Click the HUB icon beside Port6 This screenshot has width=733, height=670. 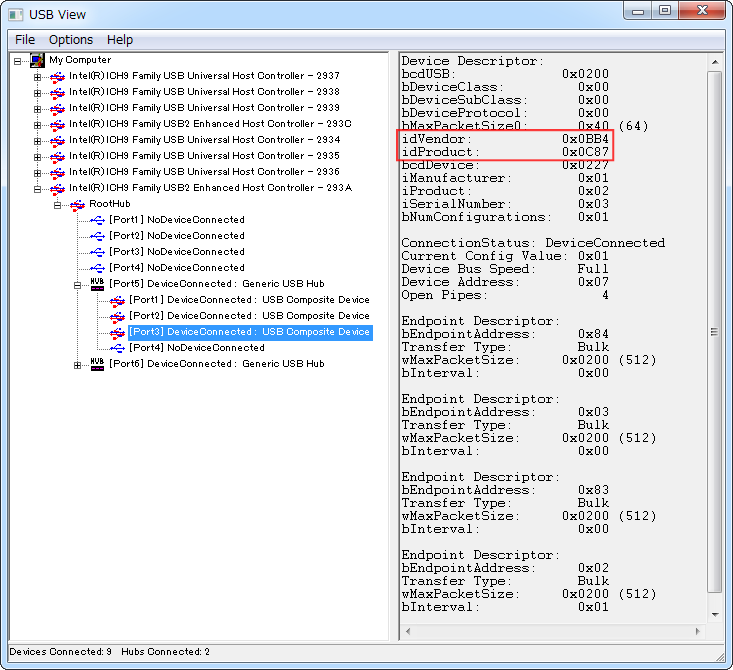pyautogui.click(x=97, y=364)
